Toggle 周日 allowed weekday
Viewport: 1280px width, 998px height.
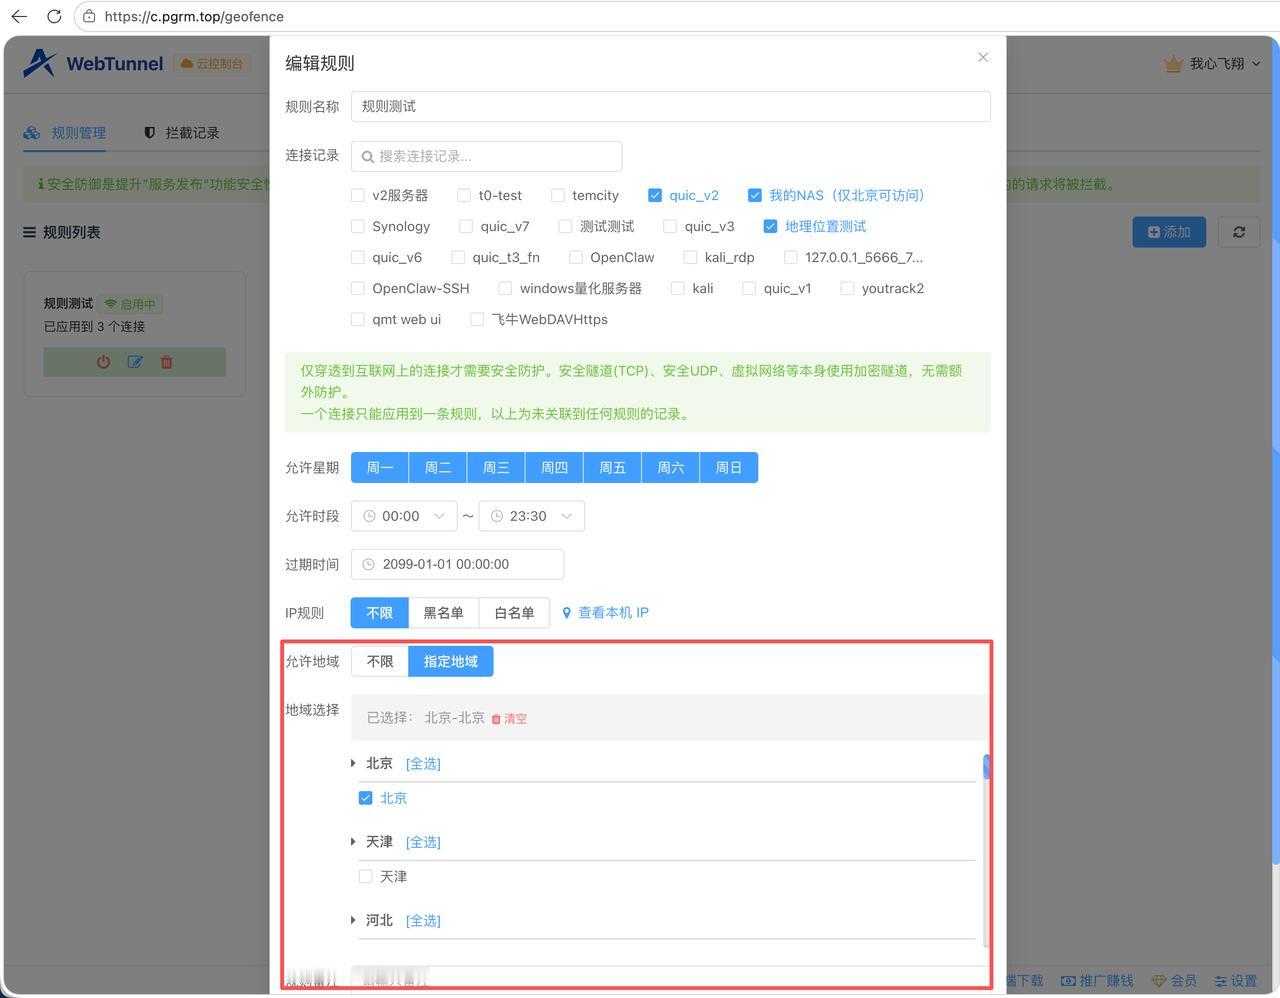click(728, 467)
